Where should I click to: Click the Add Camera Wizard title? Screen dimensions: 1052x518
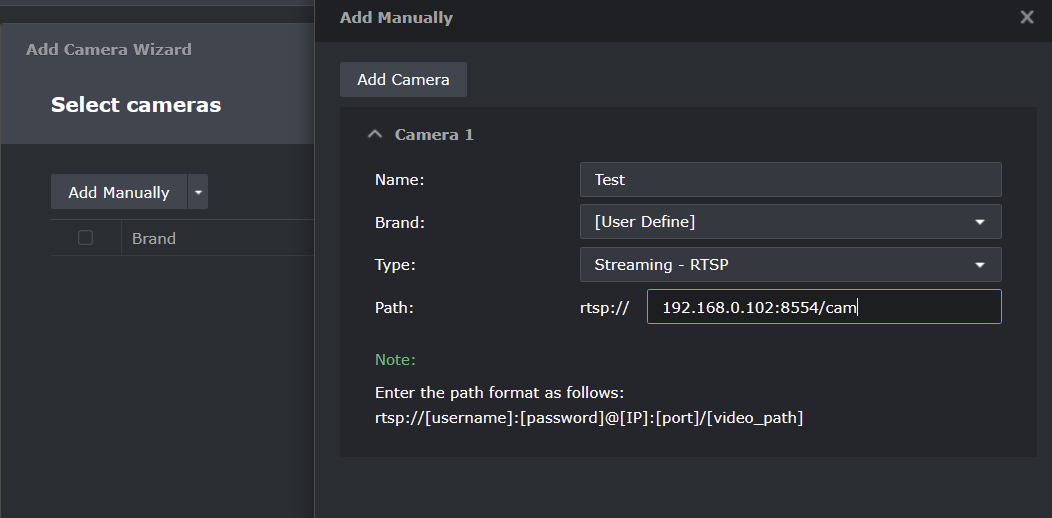[x=109, y=49]
